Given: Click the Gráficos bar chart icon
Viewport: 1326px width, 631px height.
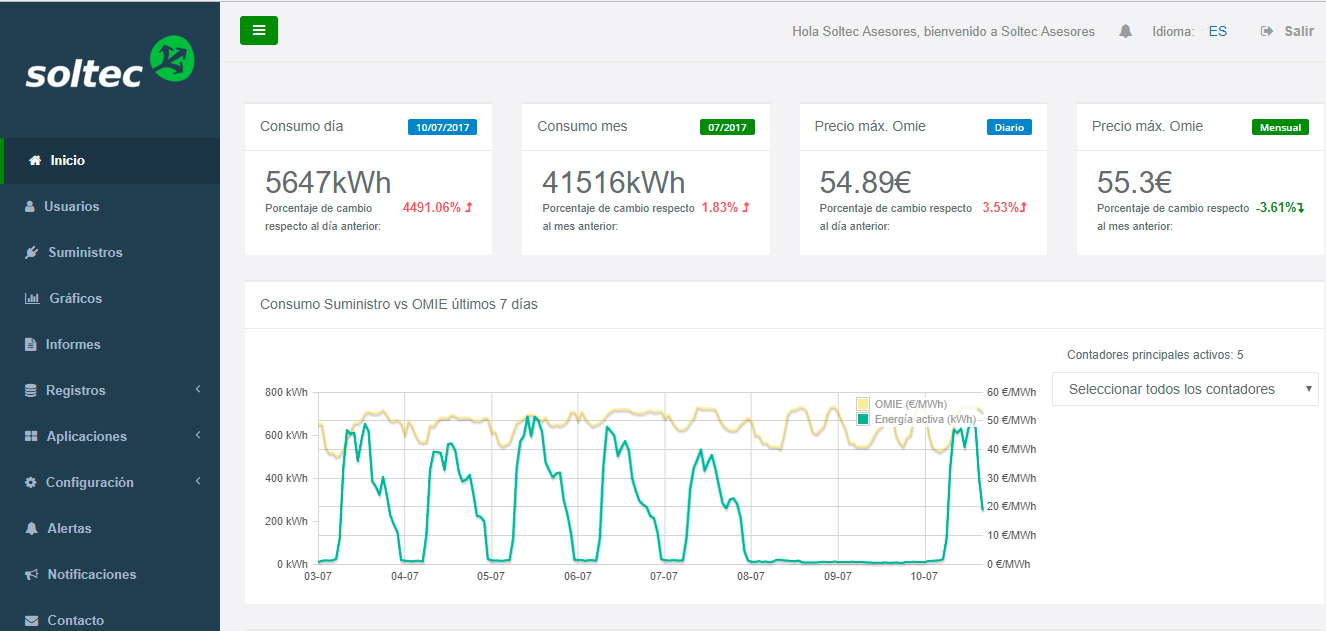Looking at the screenshot, I should pyautogui.click(x=31, y=299).
